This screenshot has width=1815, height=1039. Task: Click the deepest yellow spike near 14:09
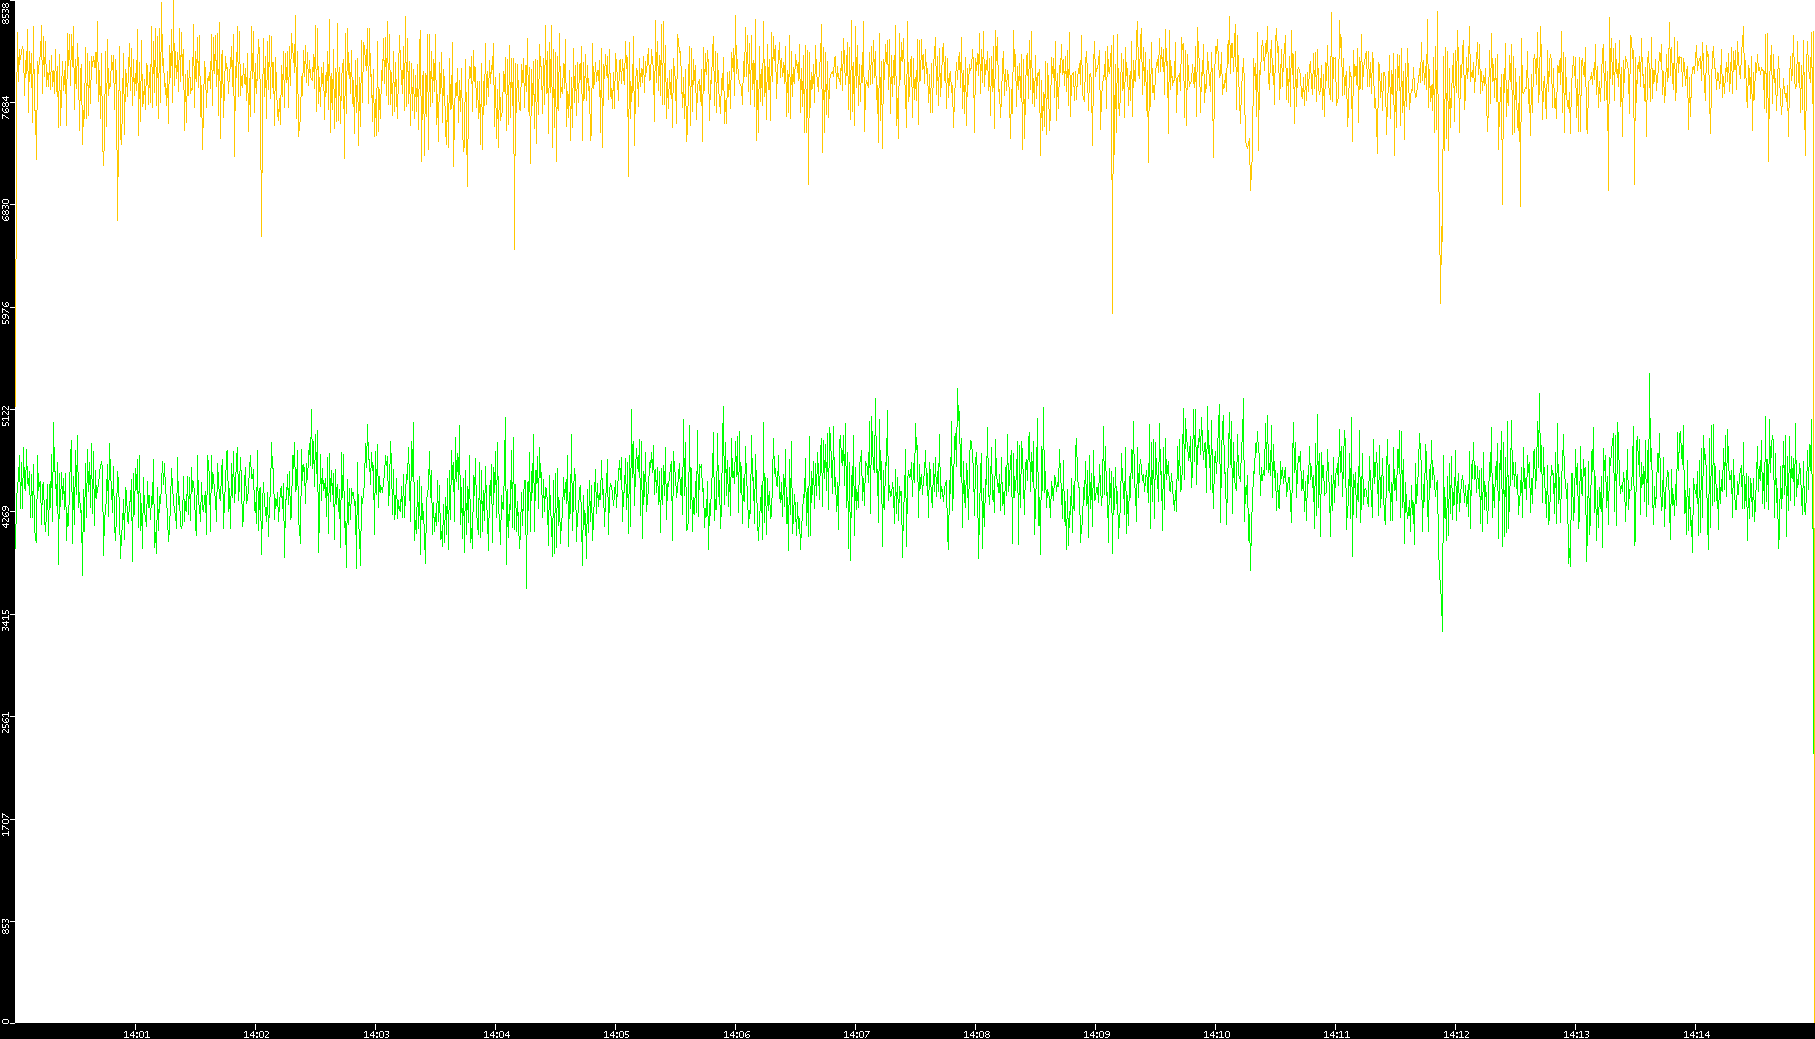[1112, 310]
